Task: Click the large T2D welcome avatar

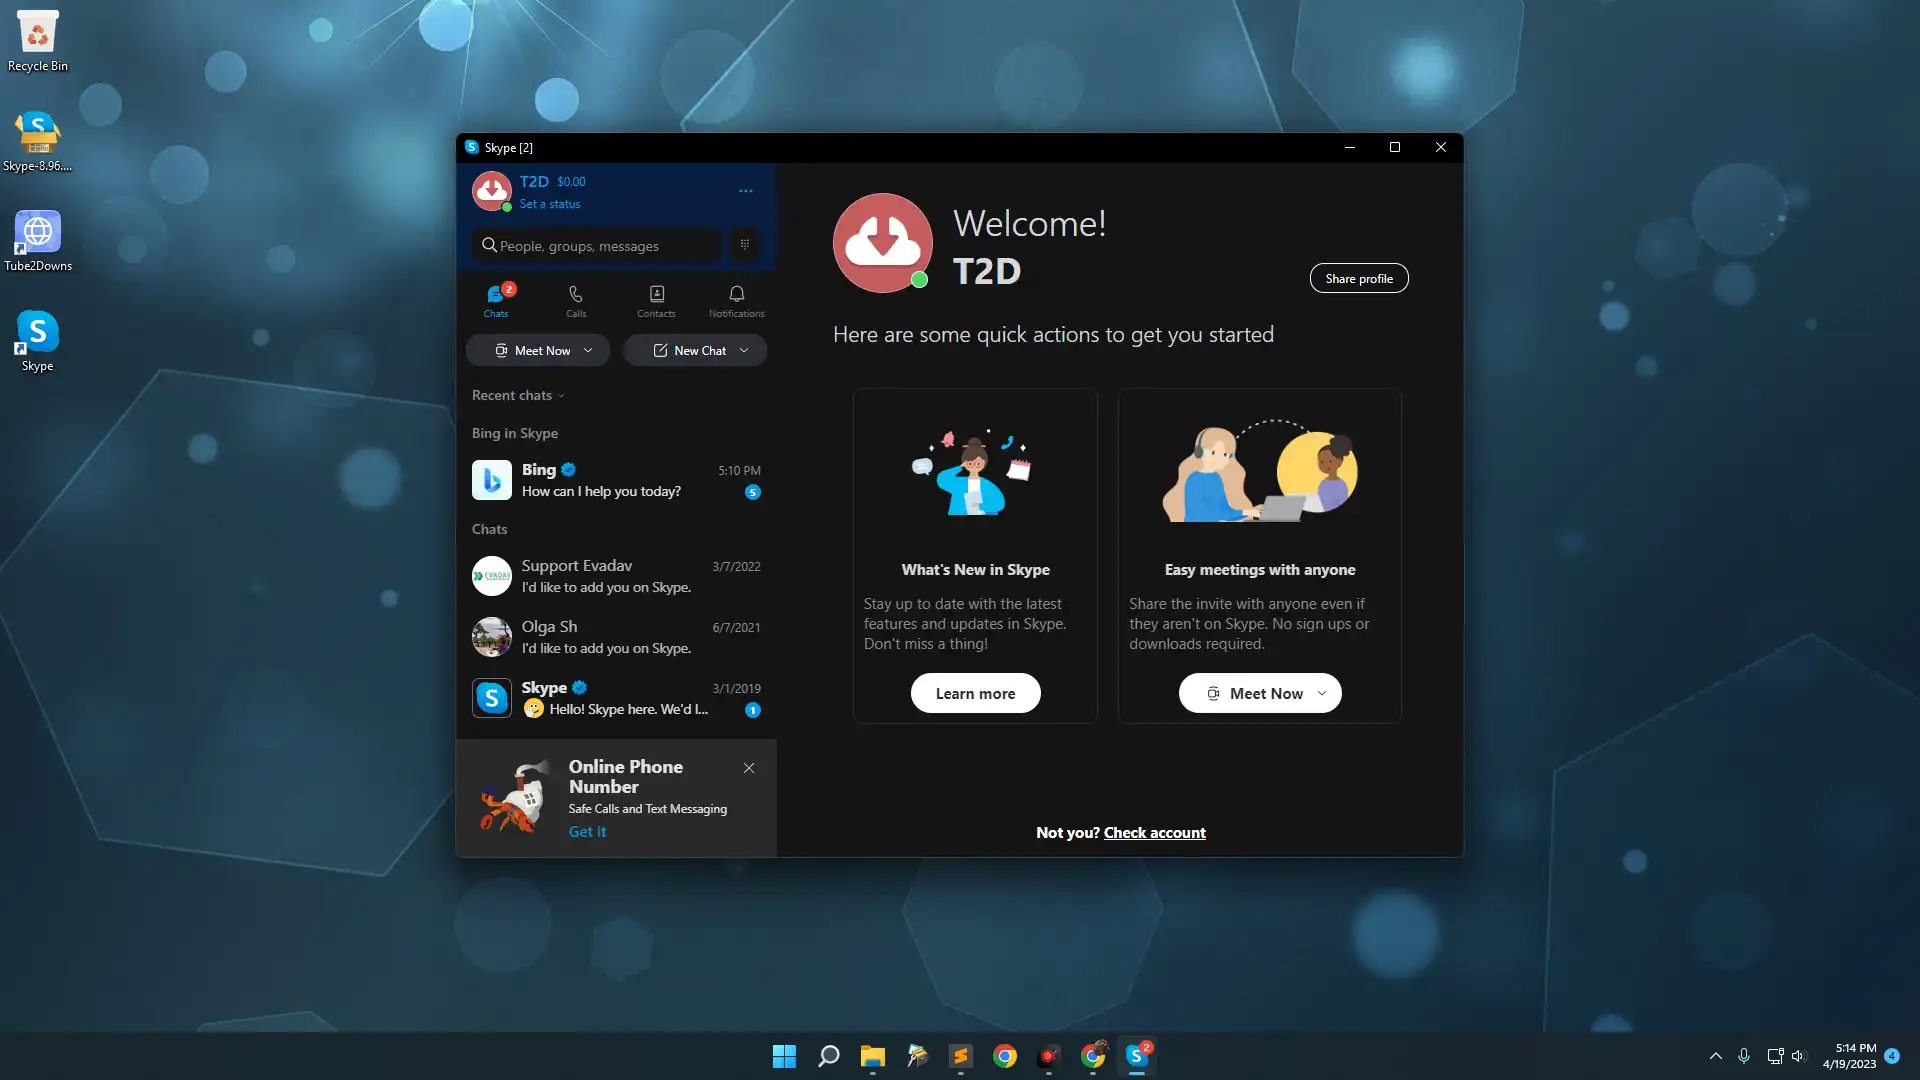Action: point(883,243)
